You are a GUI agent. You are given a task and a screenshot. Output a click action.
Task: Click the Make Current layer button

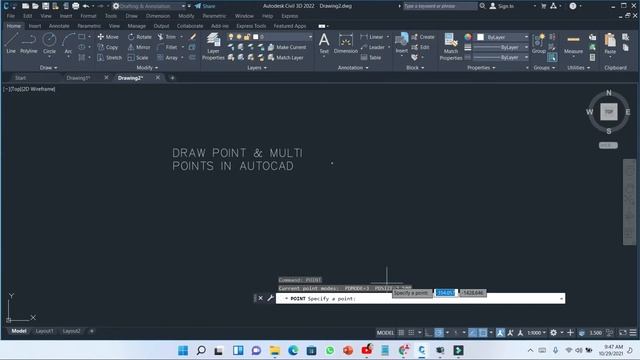287,47
